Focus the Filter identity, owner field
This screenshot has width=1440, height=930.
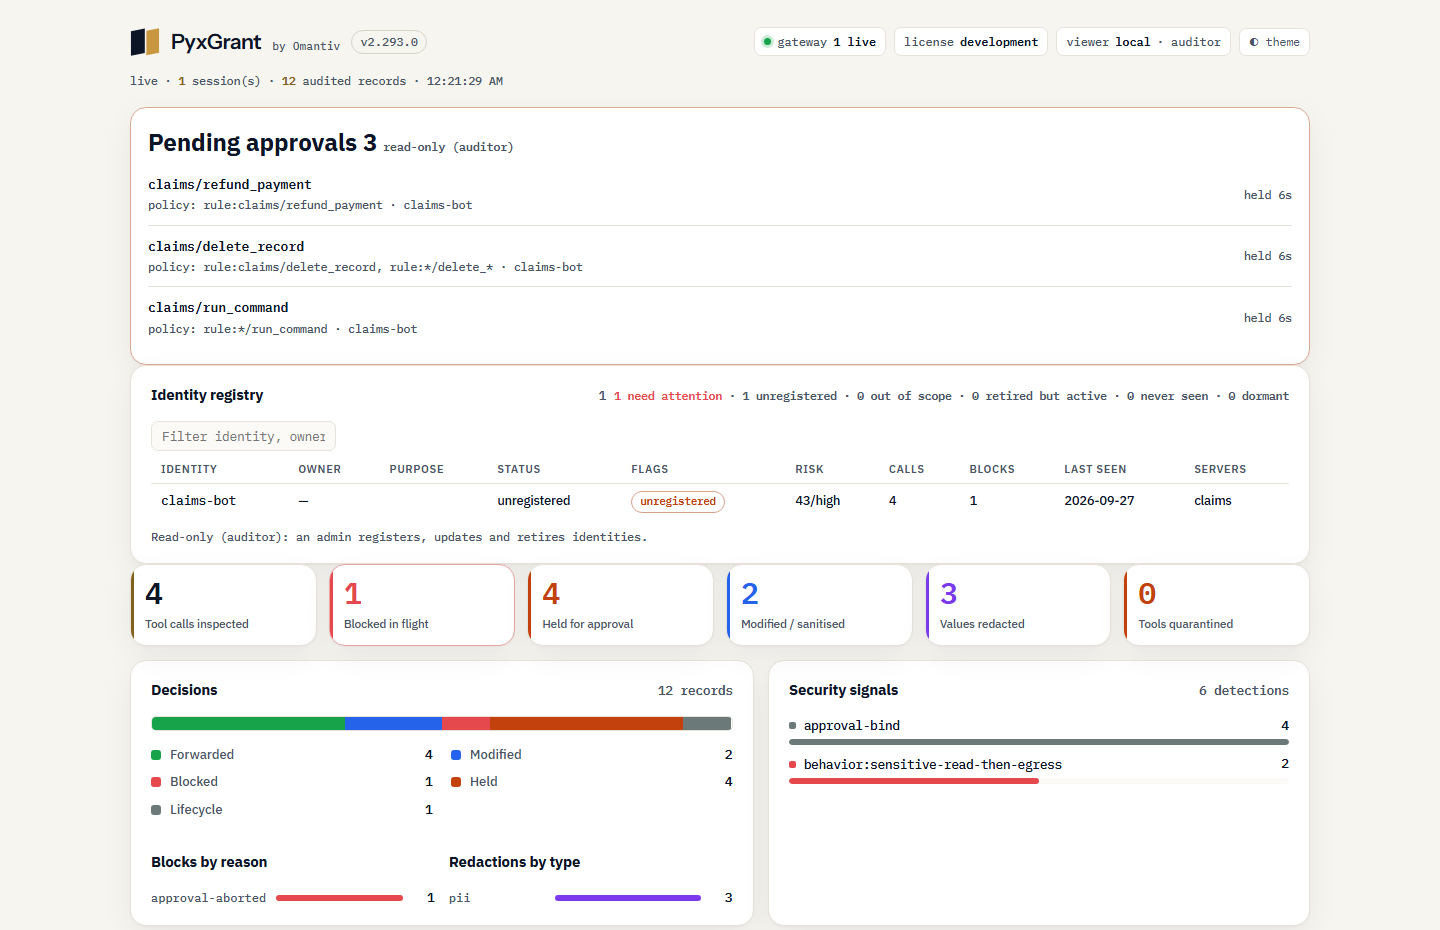point(243,436)
